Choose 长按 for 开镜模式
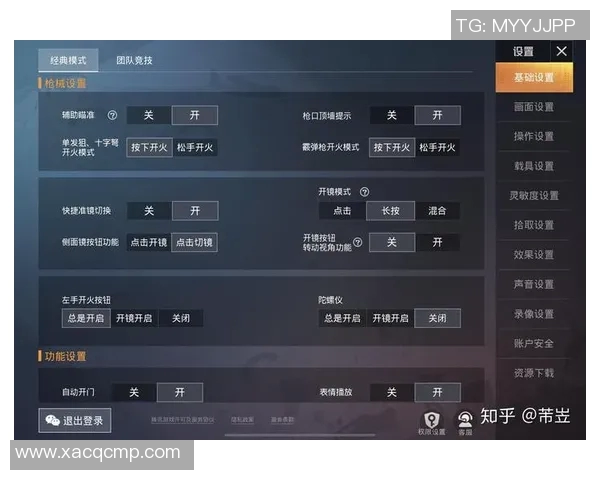Screen dimensions: 600x480 (390, 211)
